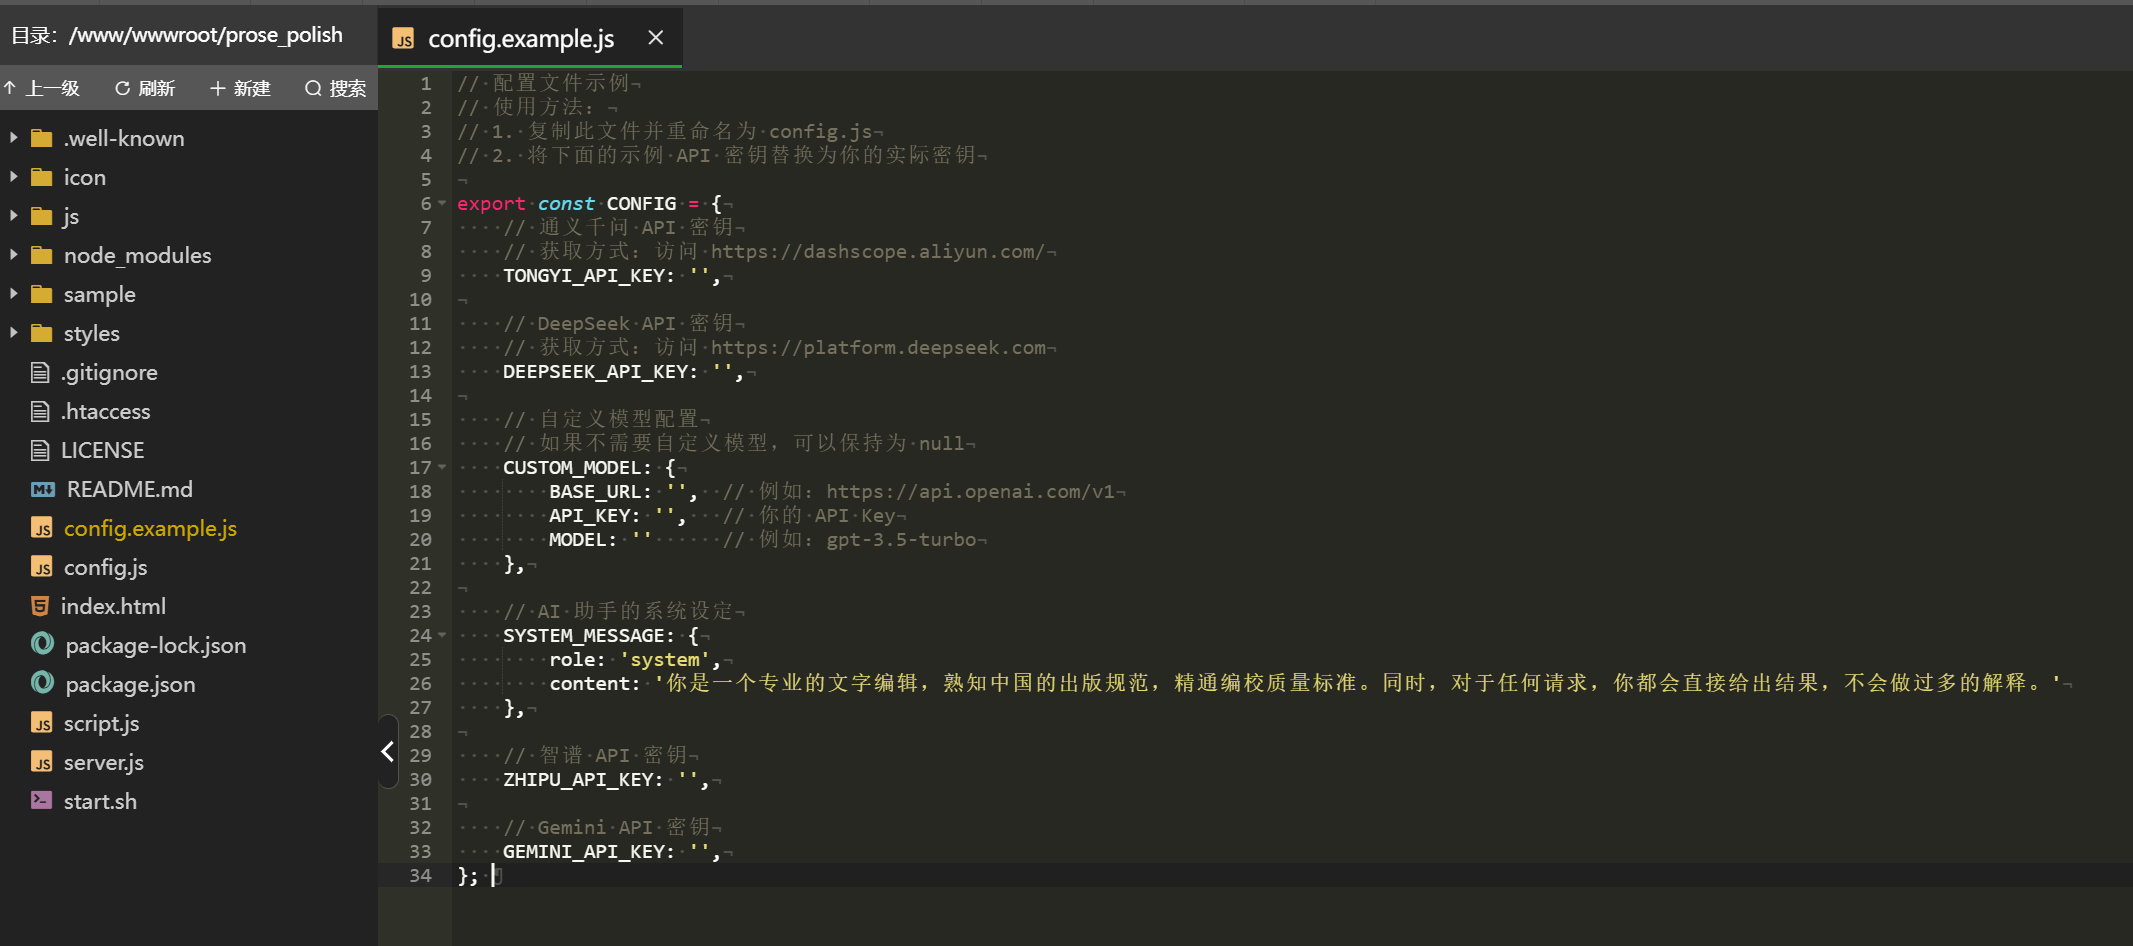Fold the CONFIG block at line 6
Screen dimensions: 2133x946
click(442, 203)
